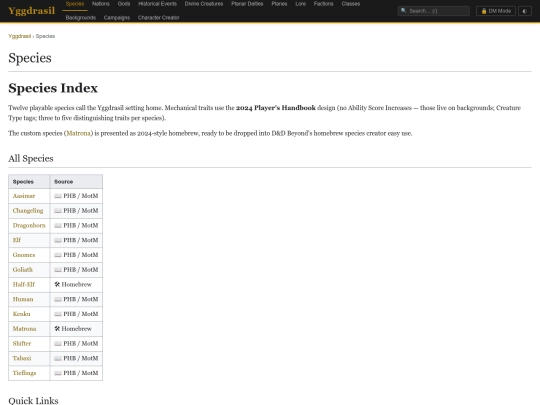Viewport: 540px width, 405px height.
Task: Open the Tabaxi species page
Action: pyautogui.click(x=22, y=359)
